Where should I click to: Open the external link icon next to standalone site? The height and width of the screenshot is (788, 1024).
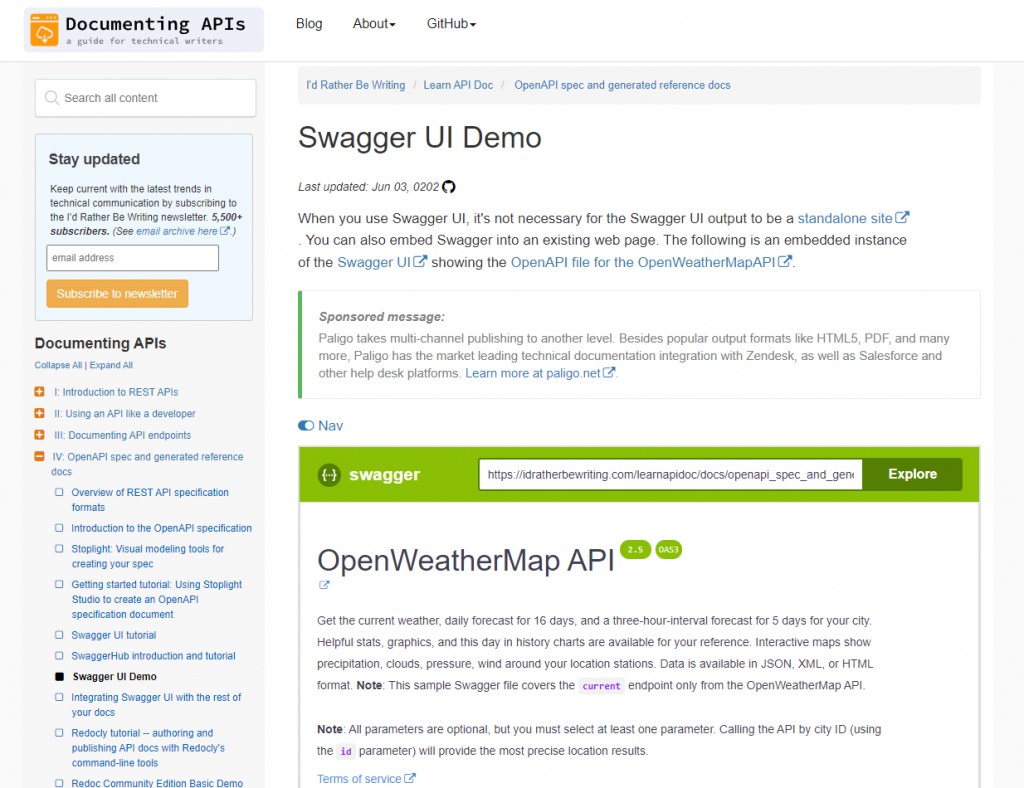point(904,217)
